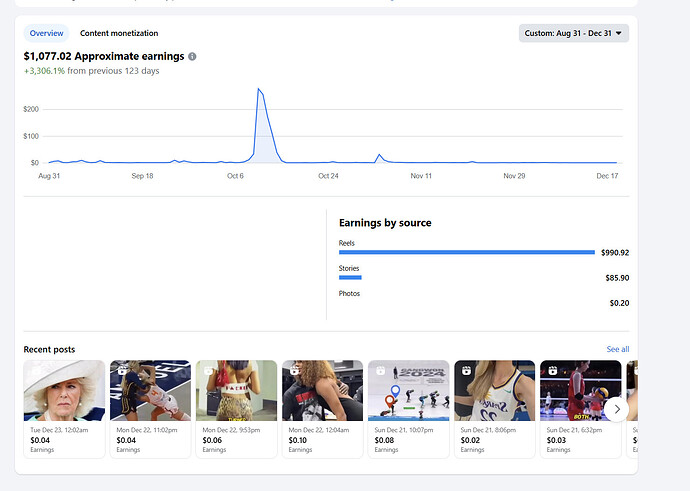
Task: Click the Stories earnings bar
Action: (x=350, y=277)
